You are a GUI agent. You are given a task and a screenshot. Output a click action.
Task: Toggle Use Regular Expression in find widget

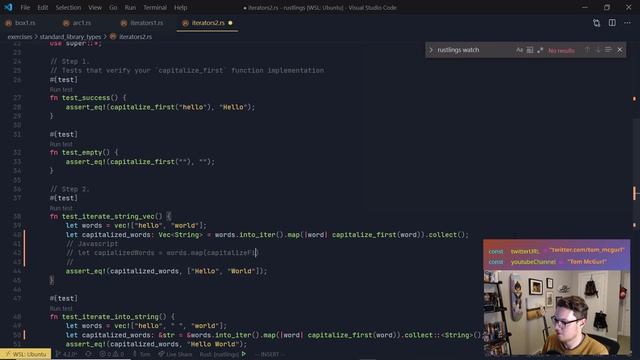540,50
